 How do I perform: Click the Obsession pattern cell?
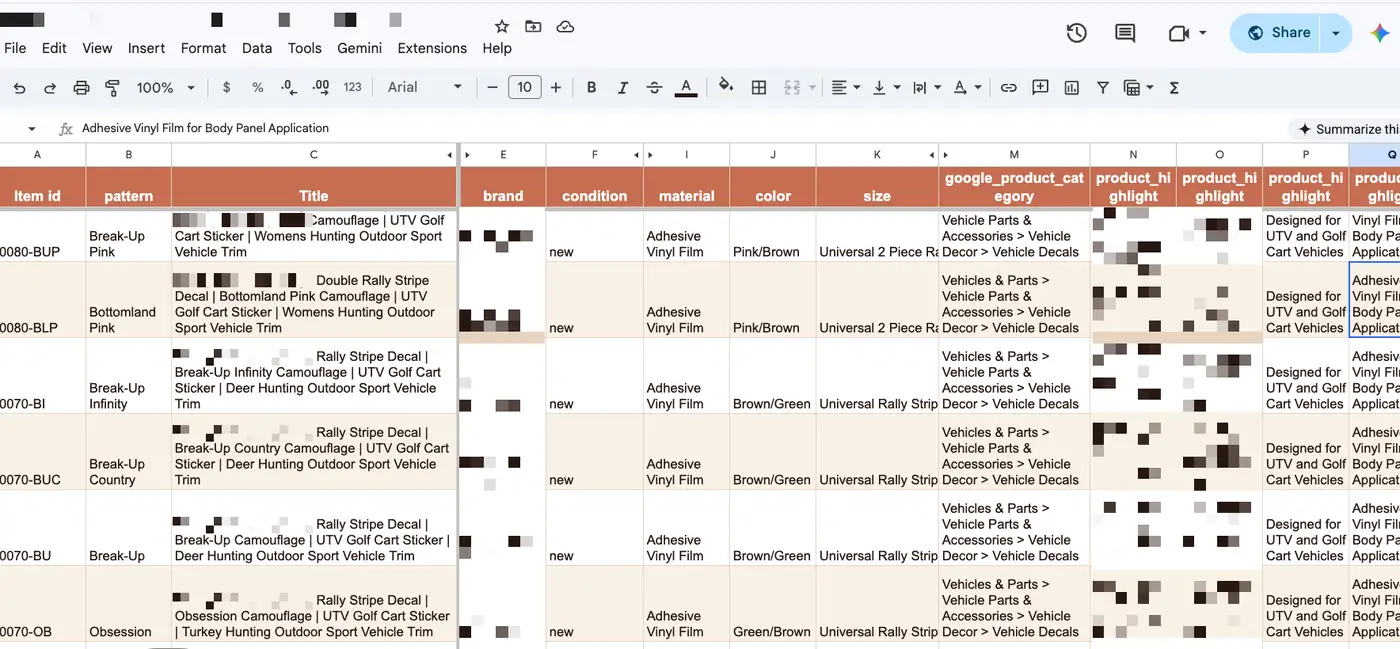point(128,604)
